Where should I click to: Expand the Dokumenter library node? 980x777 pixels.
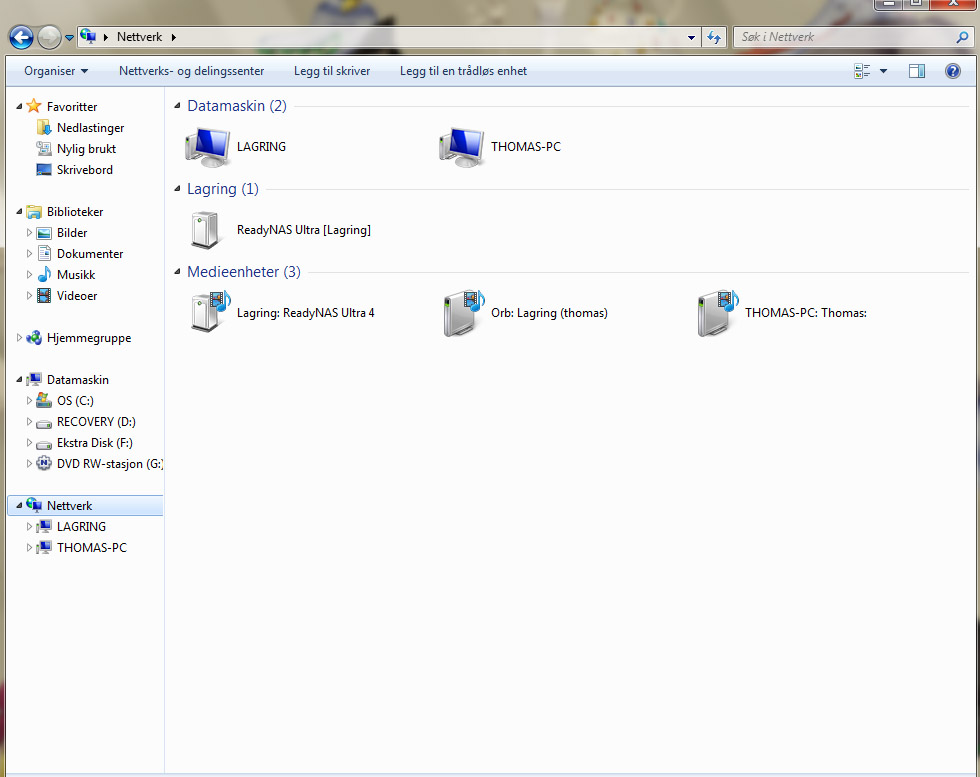point(29,254)
